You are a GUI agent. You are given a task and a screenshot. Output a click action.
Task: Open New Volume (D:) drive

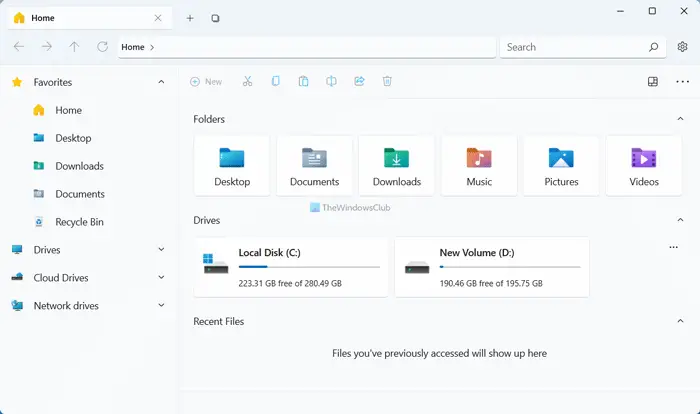492,267
